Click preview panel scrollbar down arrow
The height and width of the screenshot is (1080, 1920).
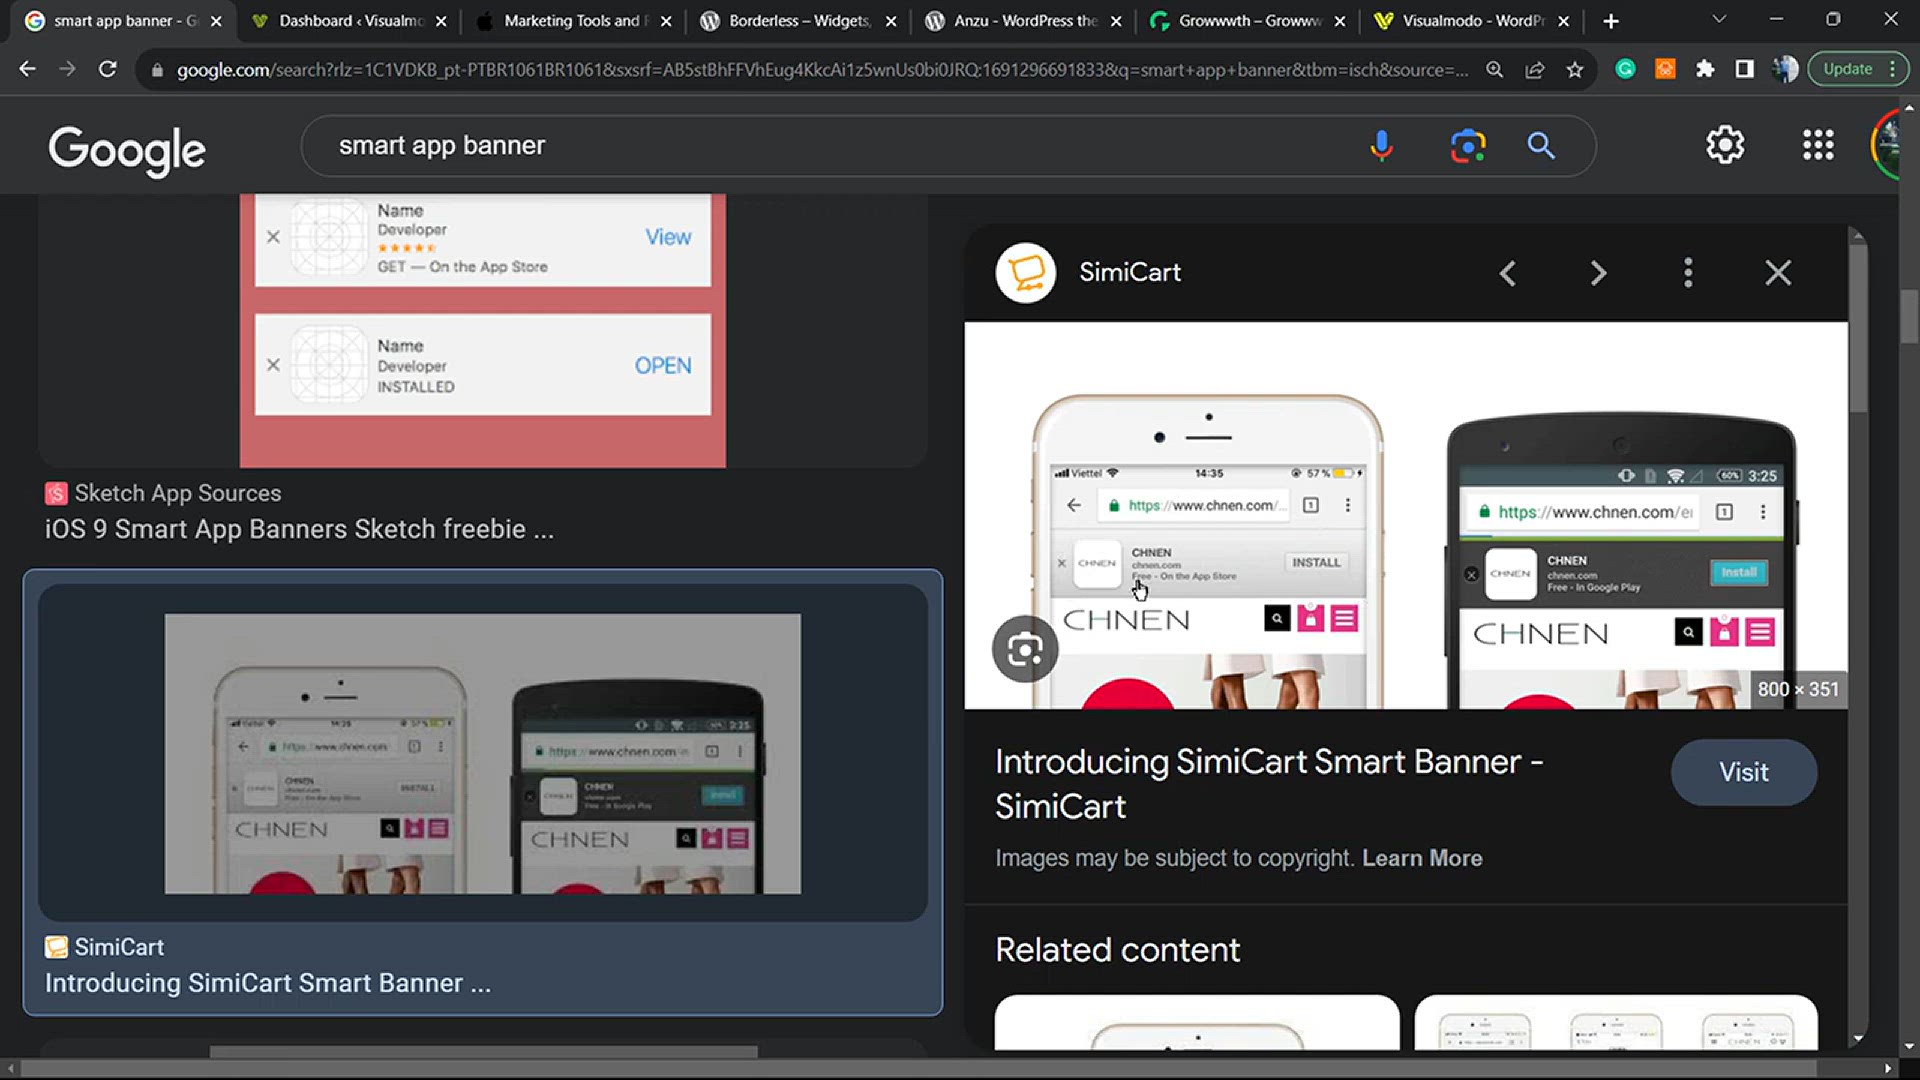(1858, 1039)
